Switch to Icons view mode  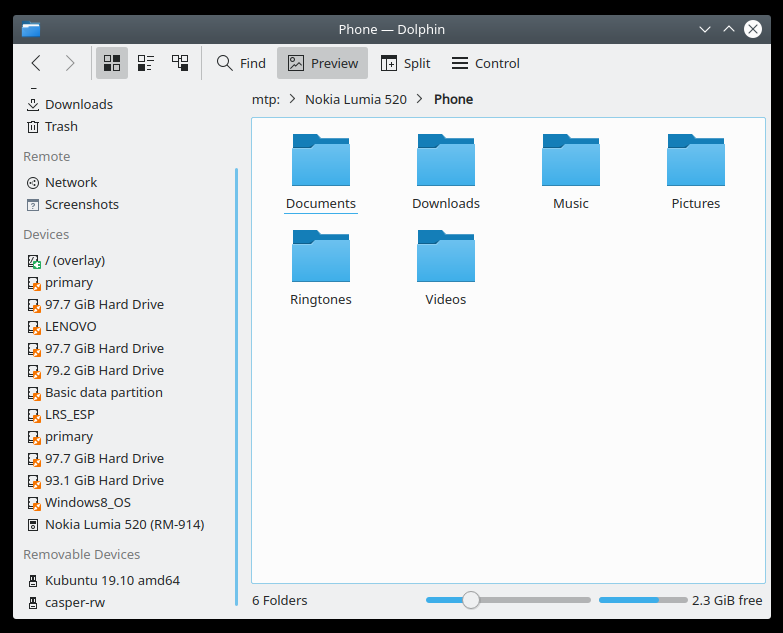tap(112, 63)
